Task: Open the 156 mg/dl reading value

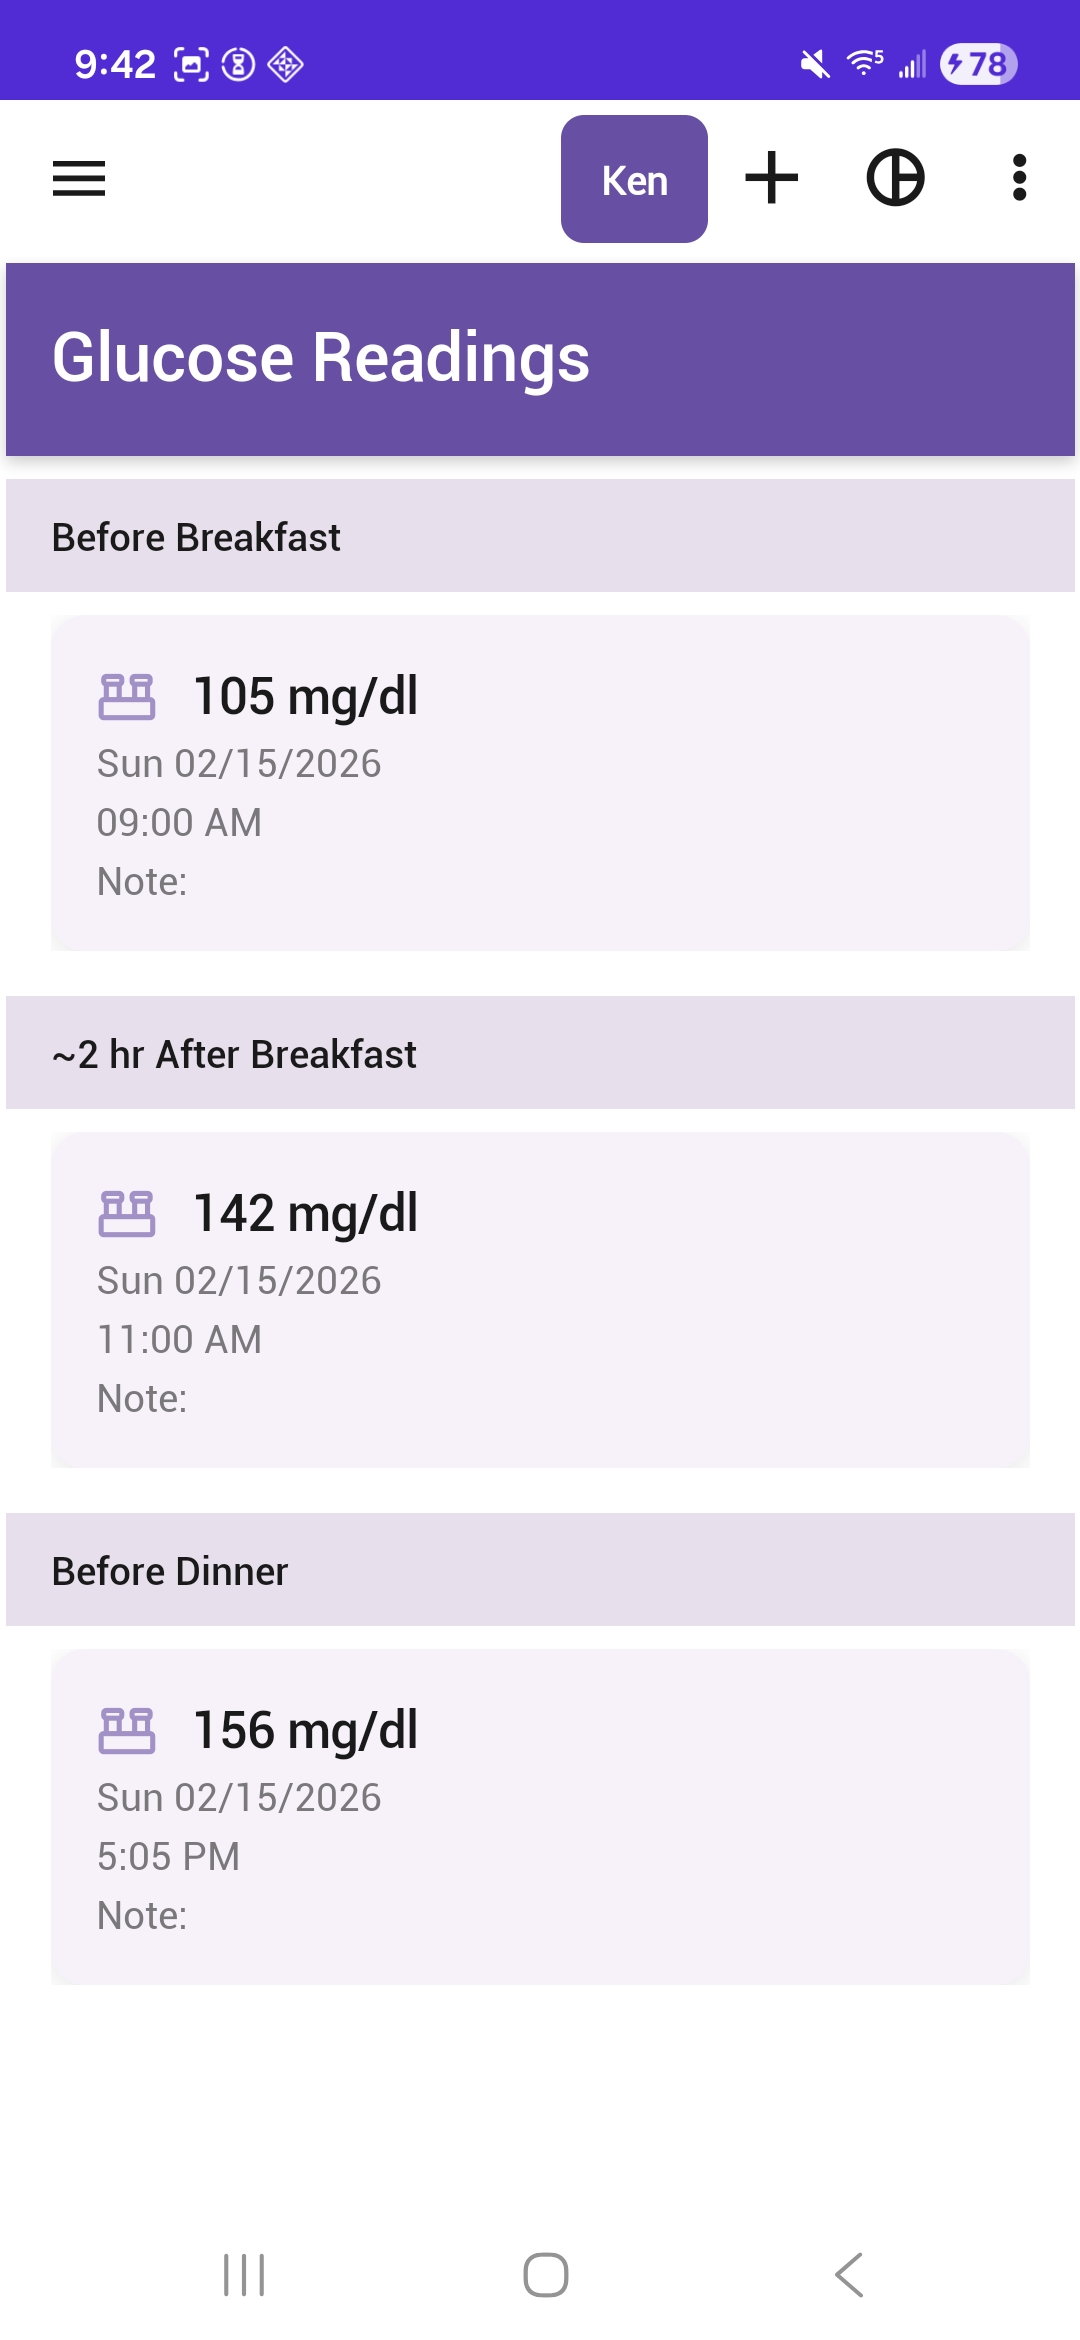Action: click(x=305, y=1730)
